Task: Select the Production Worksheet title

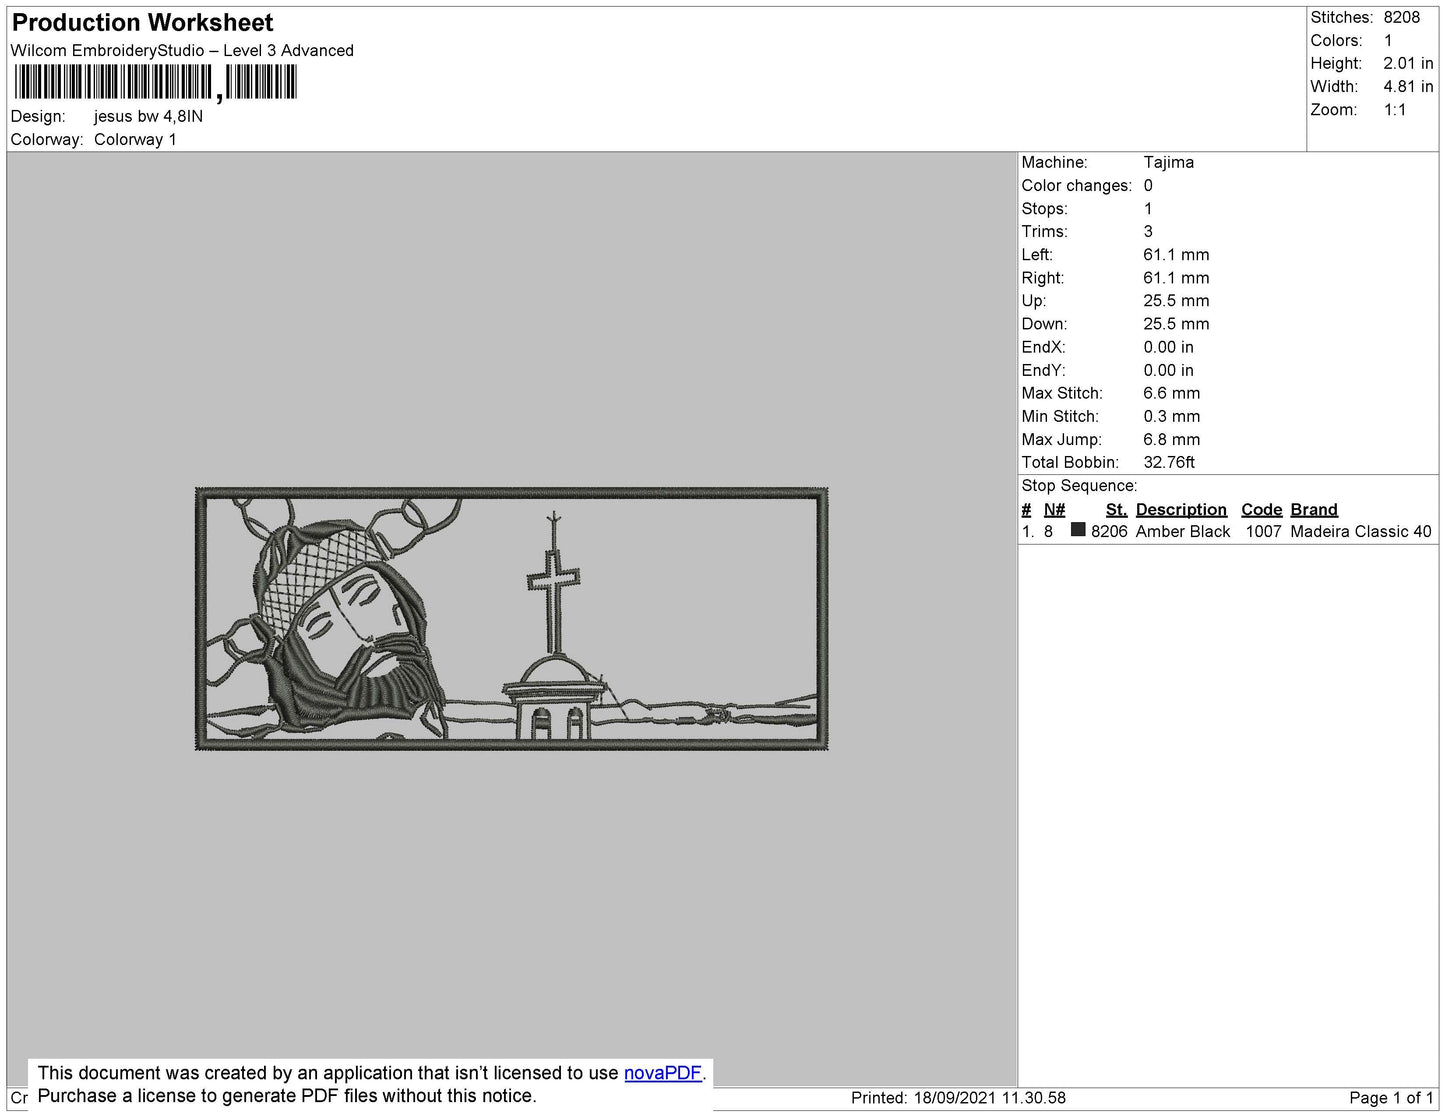Action: tap(142, 23)
